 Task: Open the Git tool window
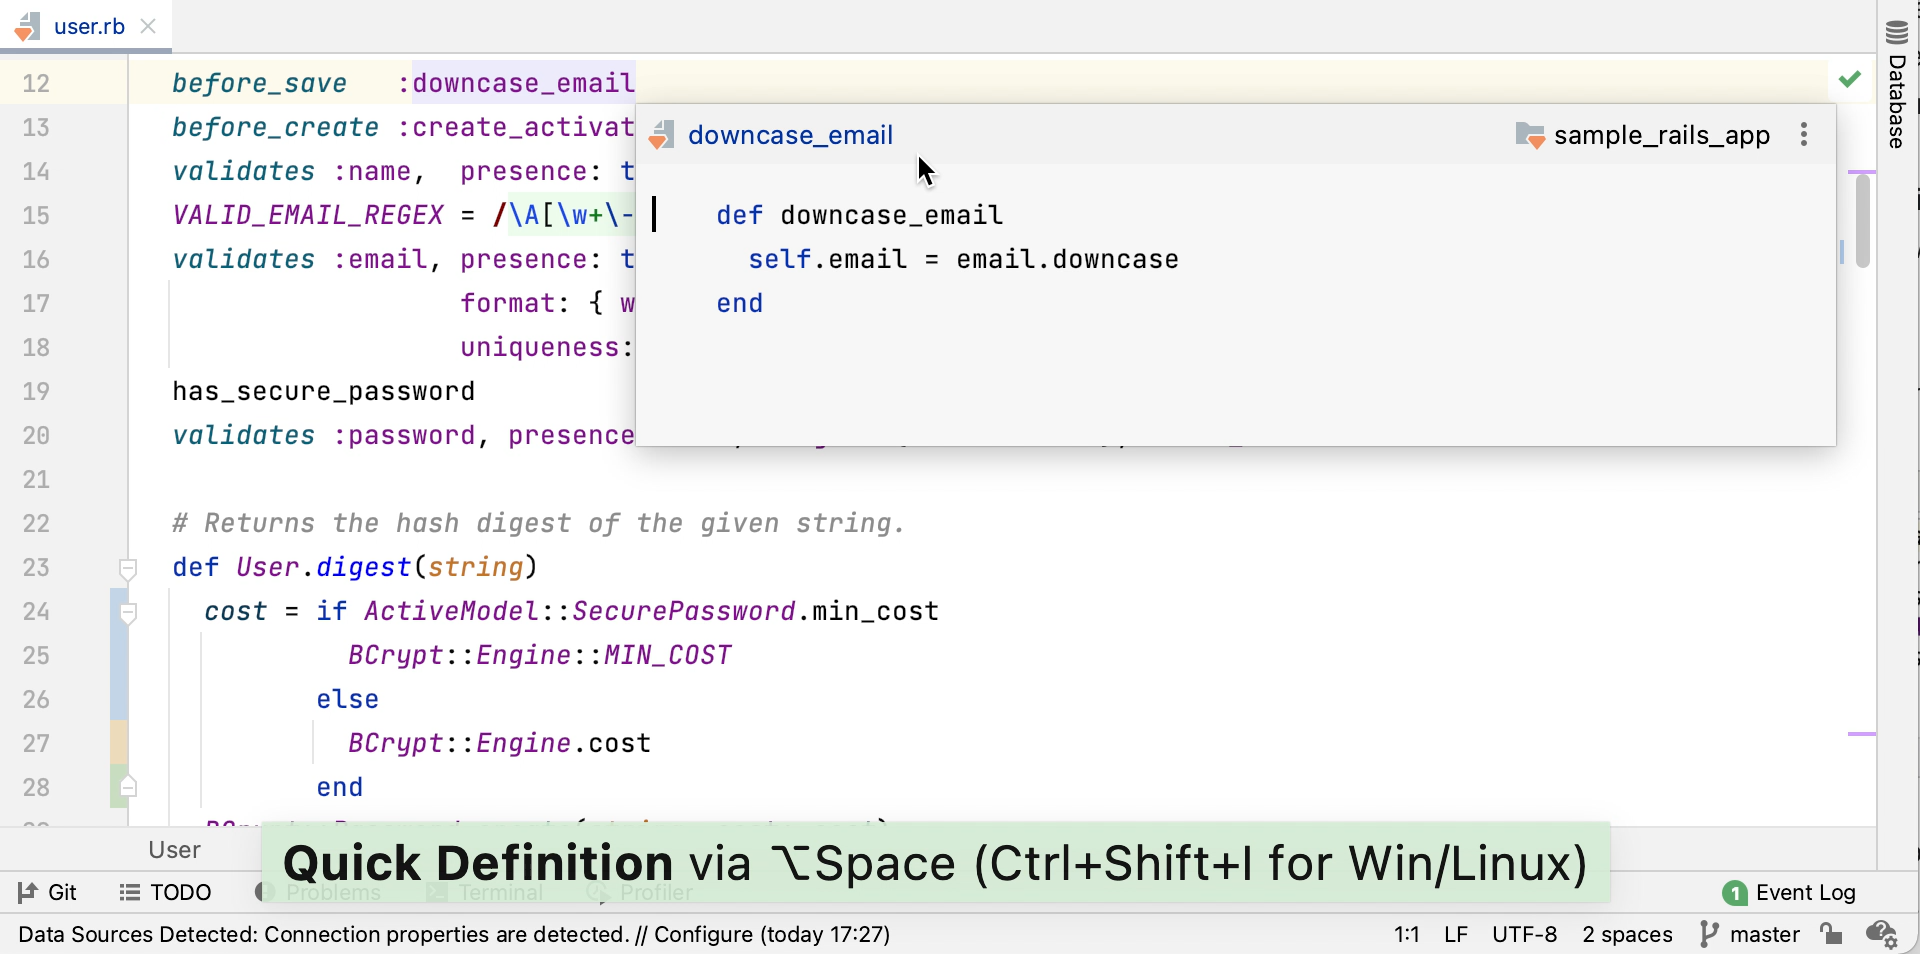click(48, 892)
